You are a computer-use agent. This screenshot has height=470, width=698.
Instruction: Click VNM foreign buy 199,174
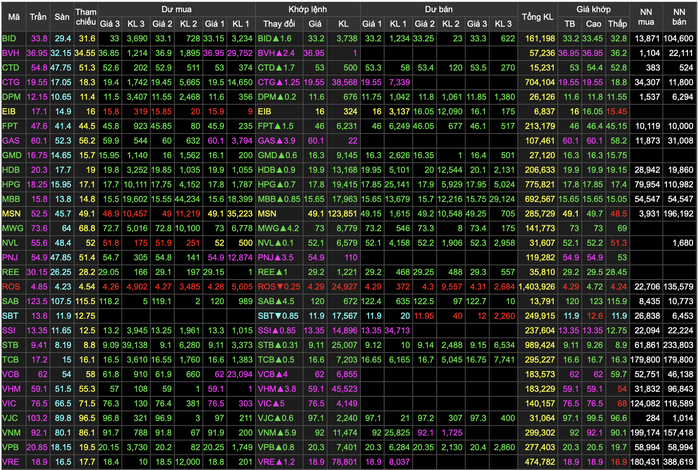645,433
